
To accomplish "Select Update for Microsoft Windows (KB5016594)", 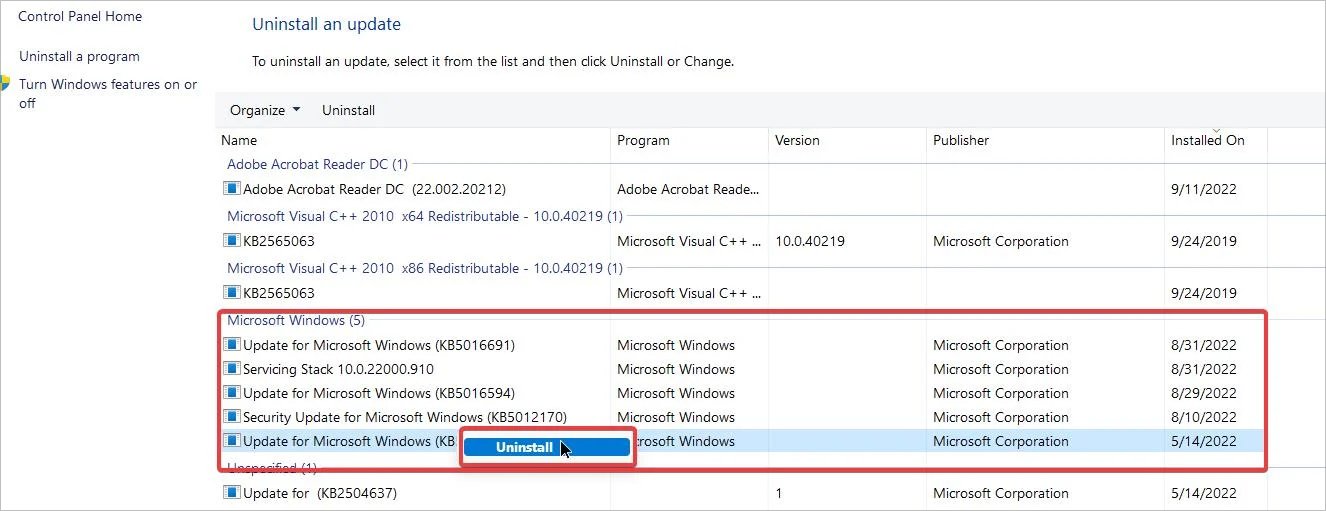I will click(x=379, y=393).
